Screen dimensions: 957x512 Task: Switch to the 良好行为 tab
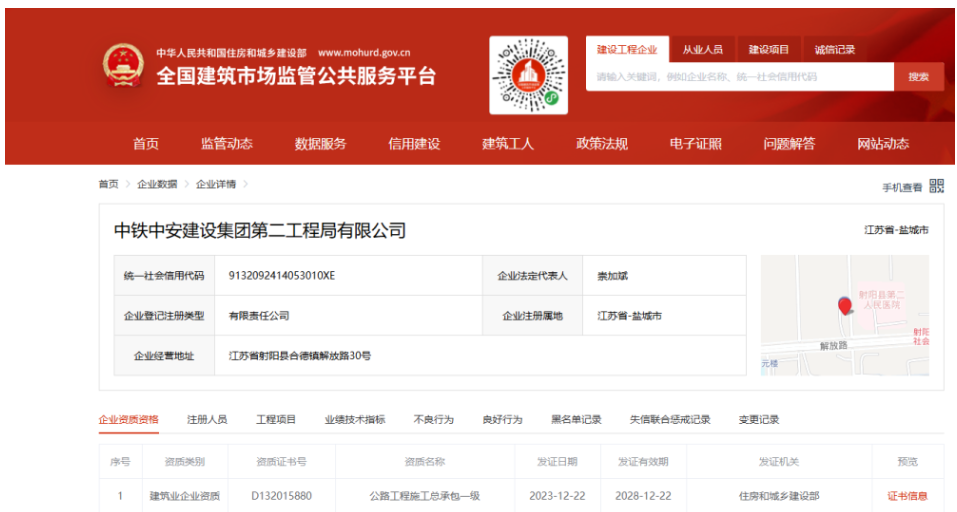pyautogui.click(x=502, y=419)
